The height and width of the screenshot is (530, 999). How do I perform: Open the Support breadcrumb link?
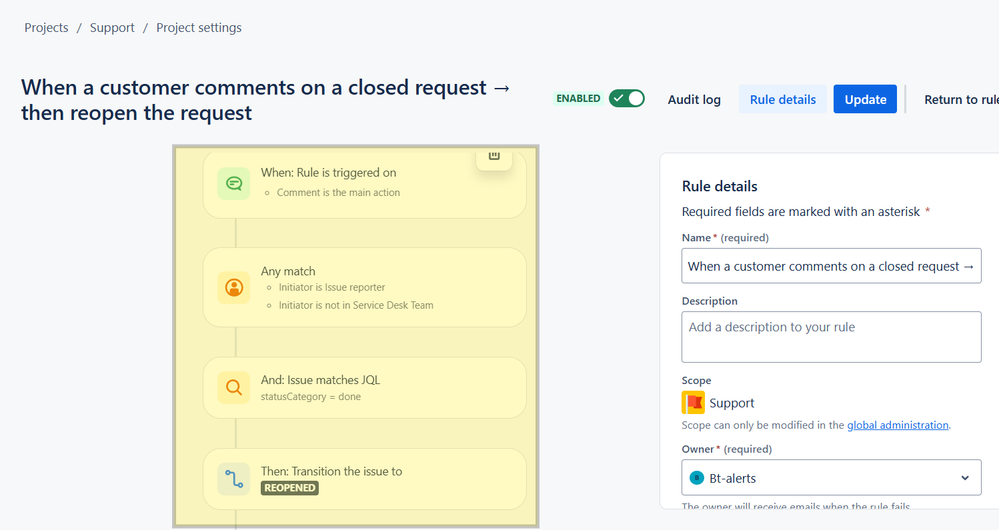click(x=112, y=27)
